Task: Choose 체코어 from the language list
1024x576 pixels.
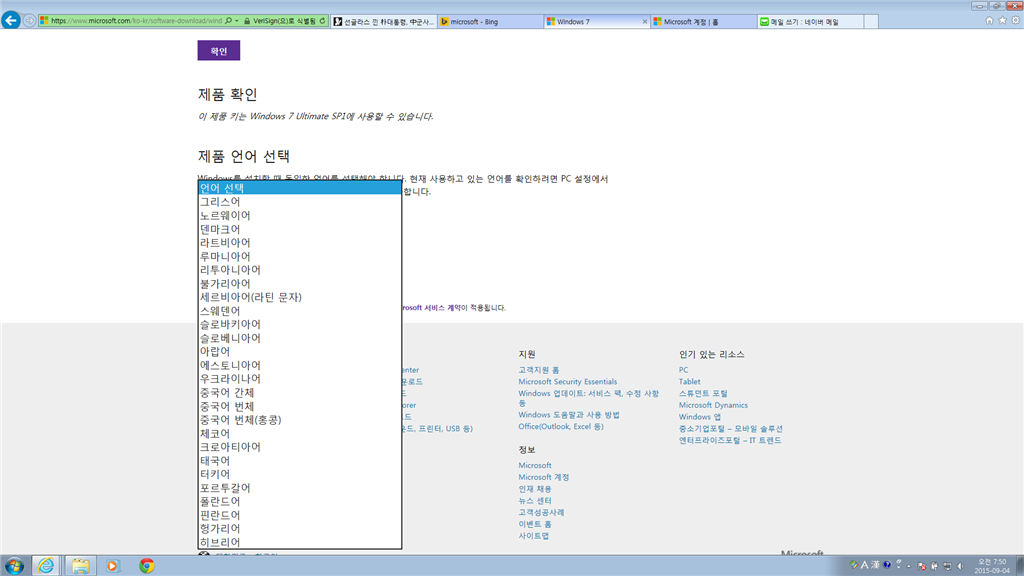Action: click(300, 434)
